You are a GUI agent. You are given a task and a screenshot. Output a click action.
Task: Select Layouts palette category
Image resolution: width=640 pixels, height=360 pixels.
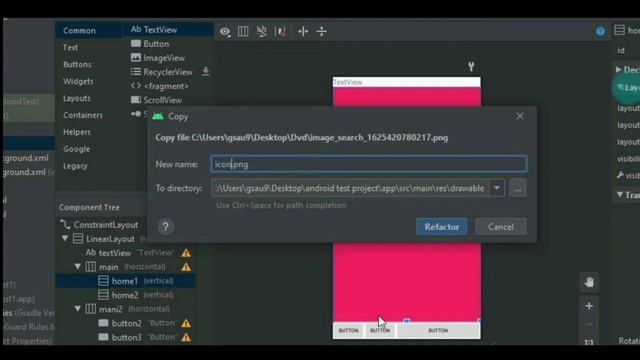click(x=77, y=98)
